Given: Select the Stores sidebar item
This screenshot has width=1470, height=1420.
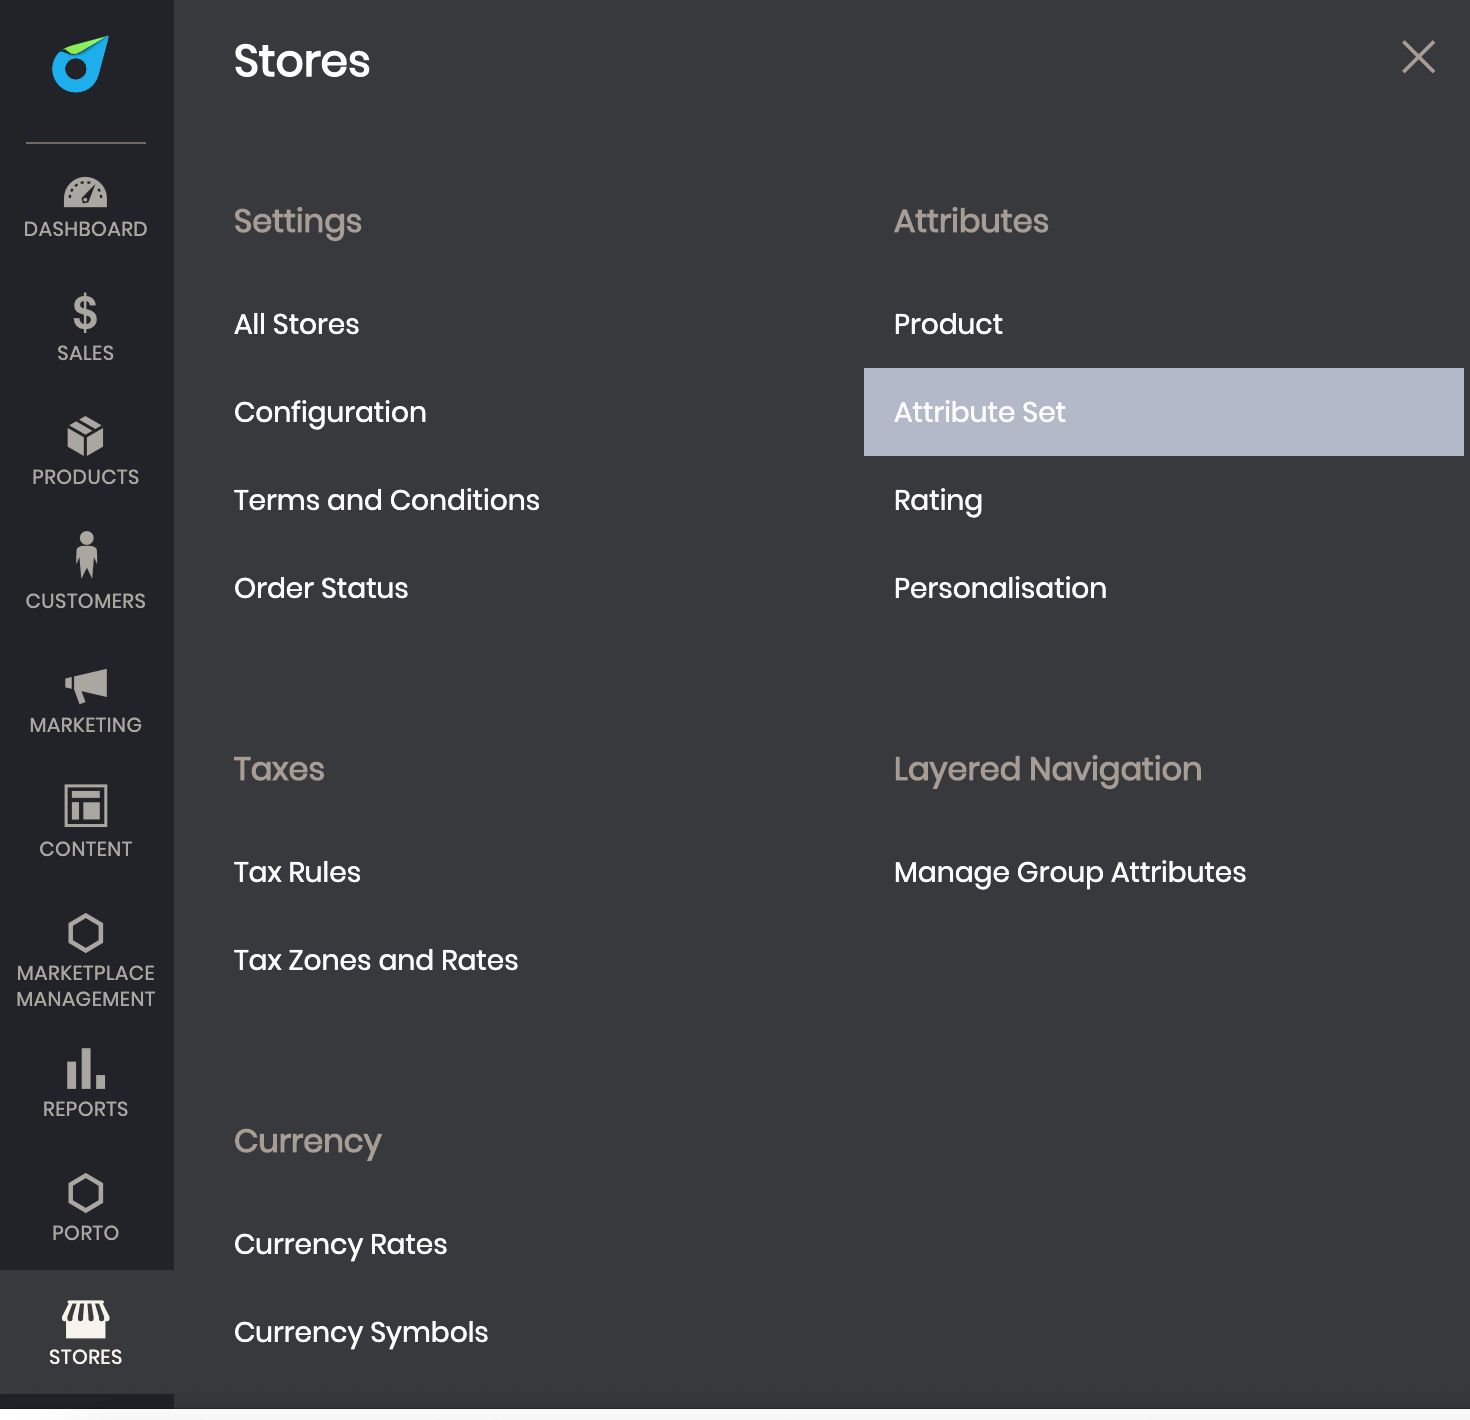Looking at the screenshot, I should (x=86, y=1332).
